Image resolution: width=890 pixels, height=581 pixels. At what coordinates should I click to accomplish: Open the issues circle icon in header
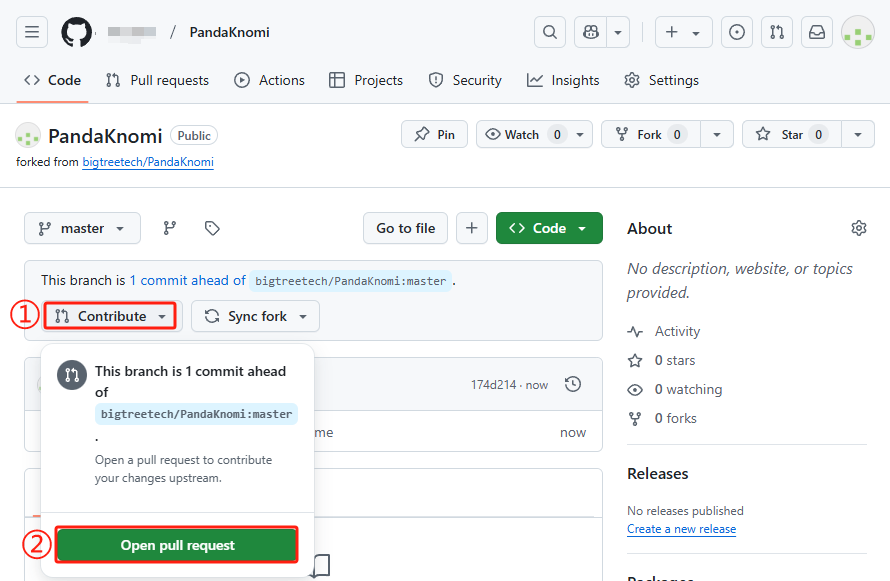737,32
